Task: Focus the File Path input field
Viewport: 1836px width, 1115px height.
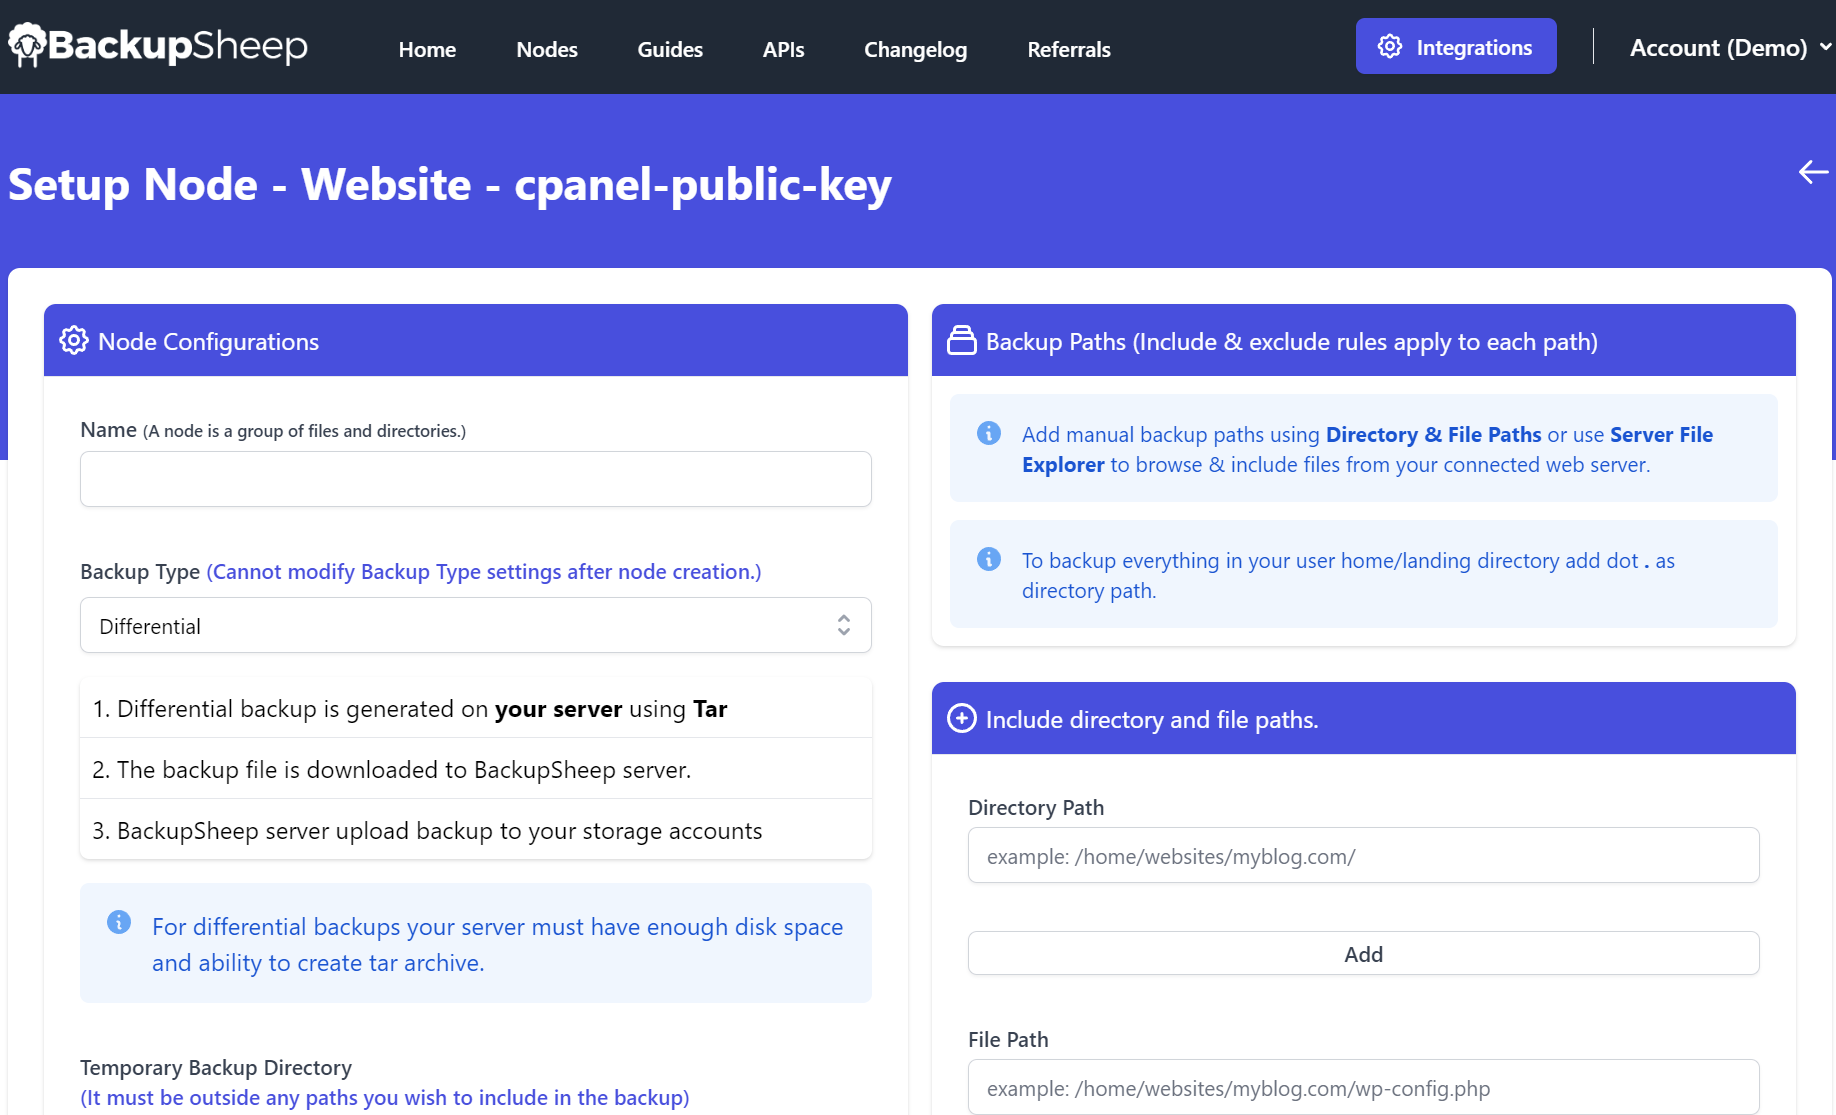Action: coord(1364,1087)
